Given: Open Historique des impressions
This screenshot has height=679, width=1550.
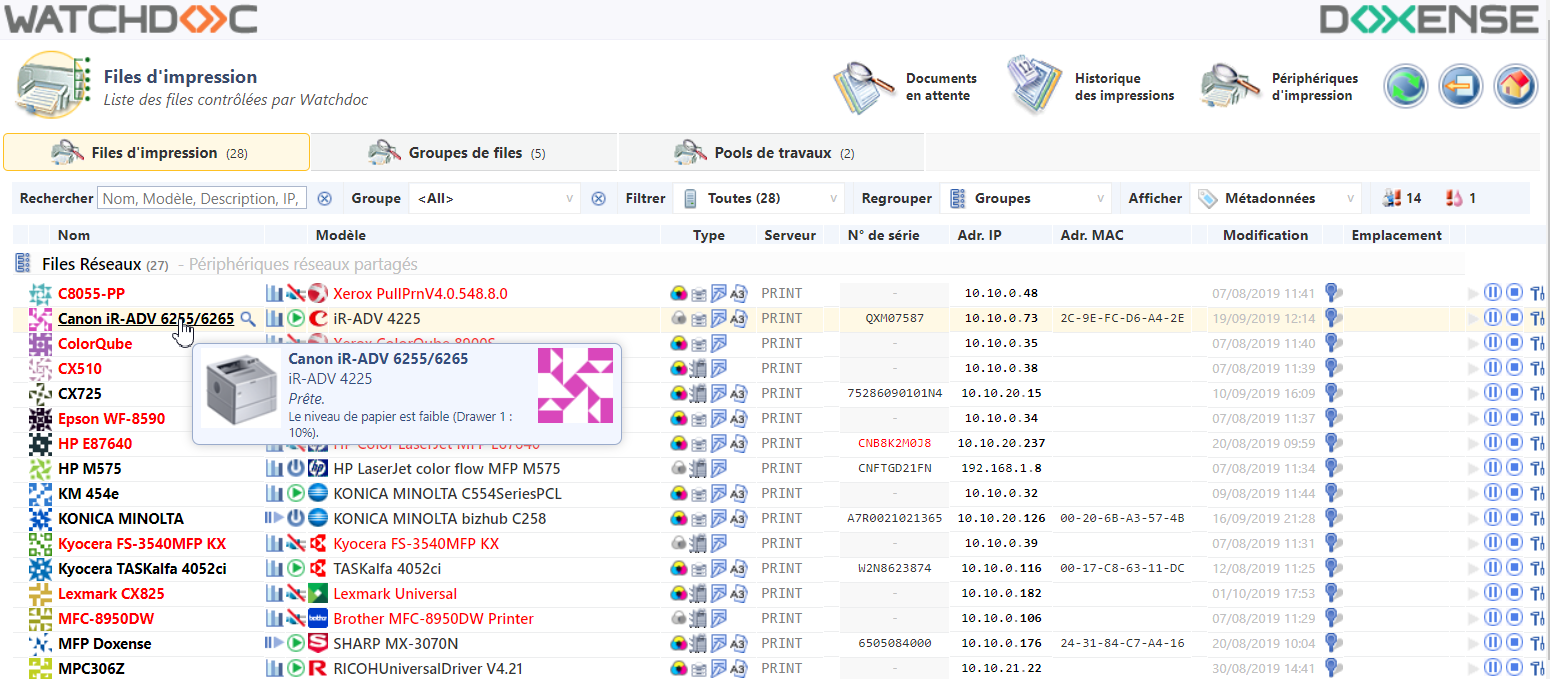Looking at the screenshot, I should click(x=1091, y=87).
